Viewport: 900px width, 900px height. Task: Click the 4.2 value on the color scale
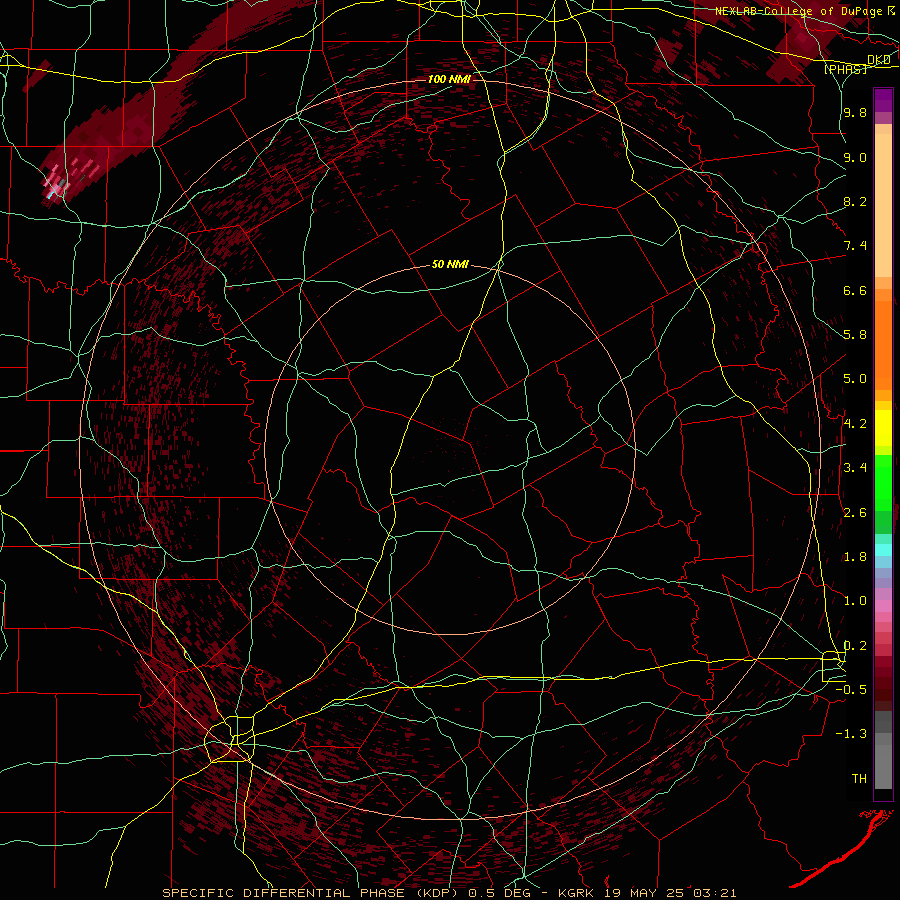pos(855,424)
